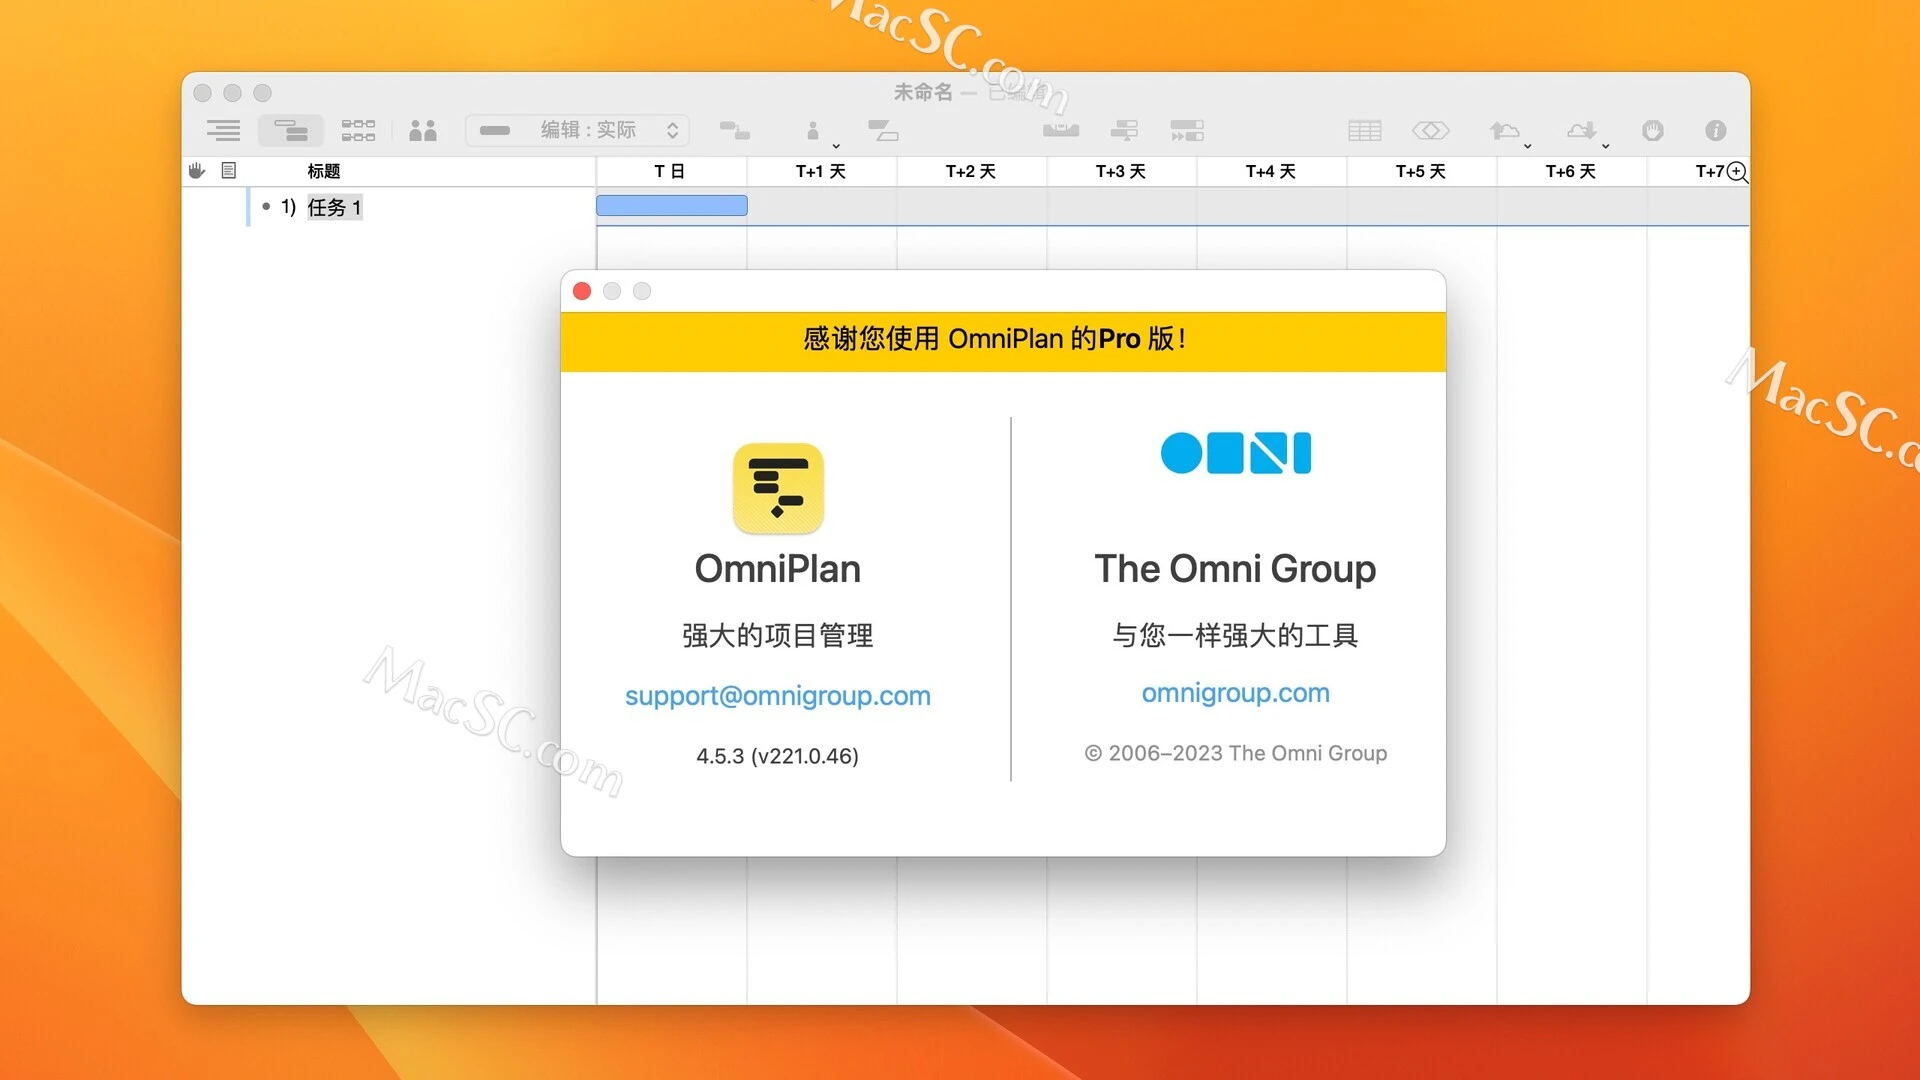The width and height of the screenshot is (1920, 1080).
Task: Click the OmniPlan yellow app icon
Action: tap(778, 488)
